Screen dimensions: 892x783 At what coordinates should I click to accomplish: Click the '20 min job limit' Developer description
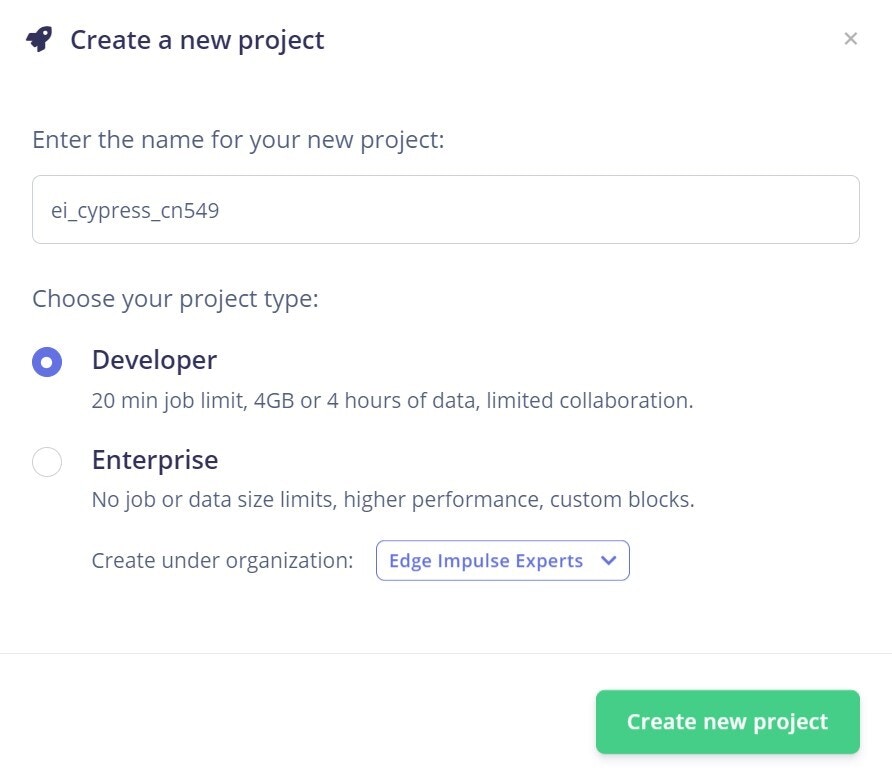click(393, 401)
